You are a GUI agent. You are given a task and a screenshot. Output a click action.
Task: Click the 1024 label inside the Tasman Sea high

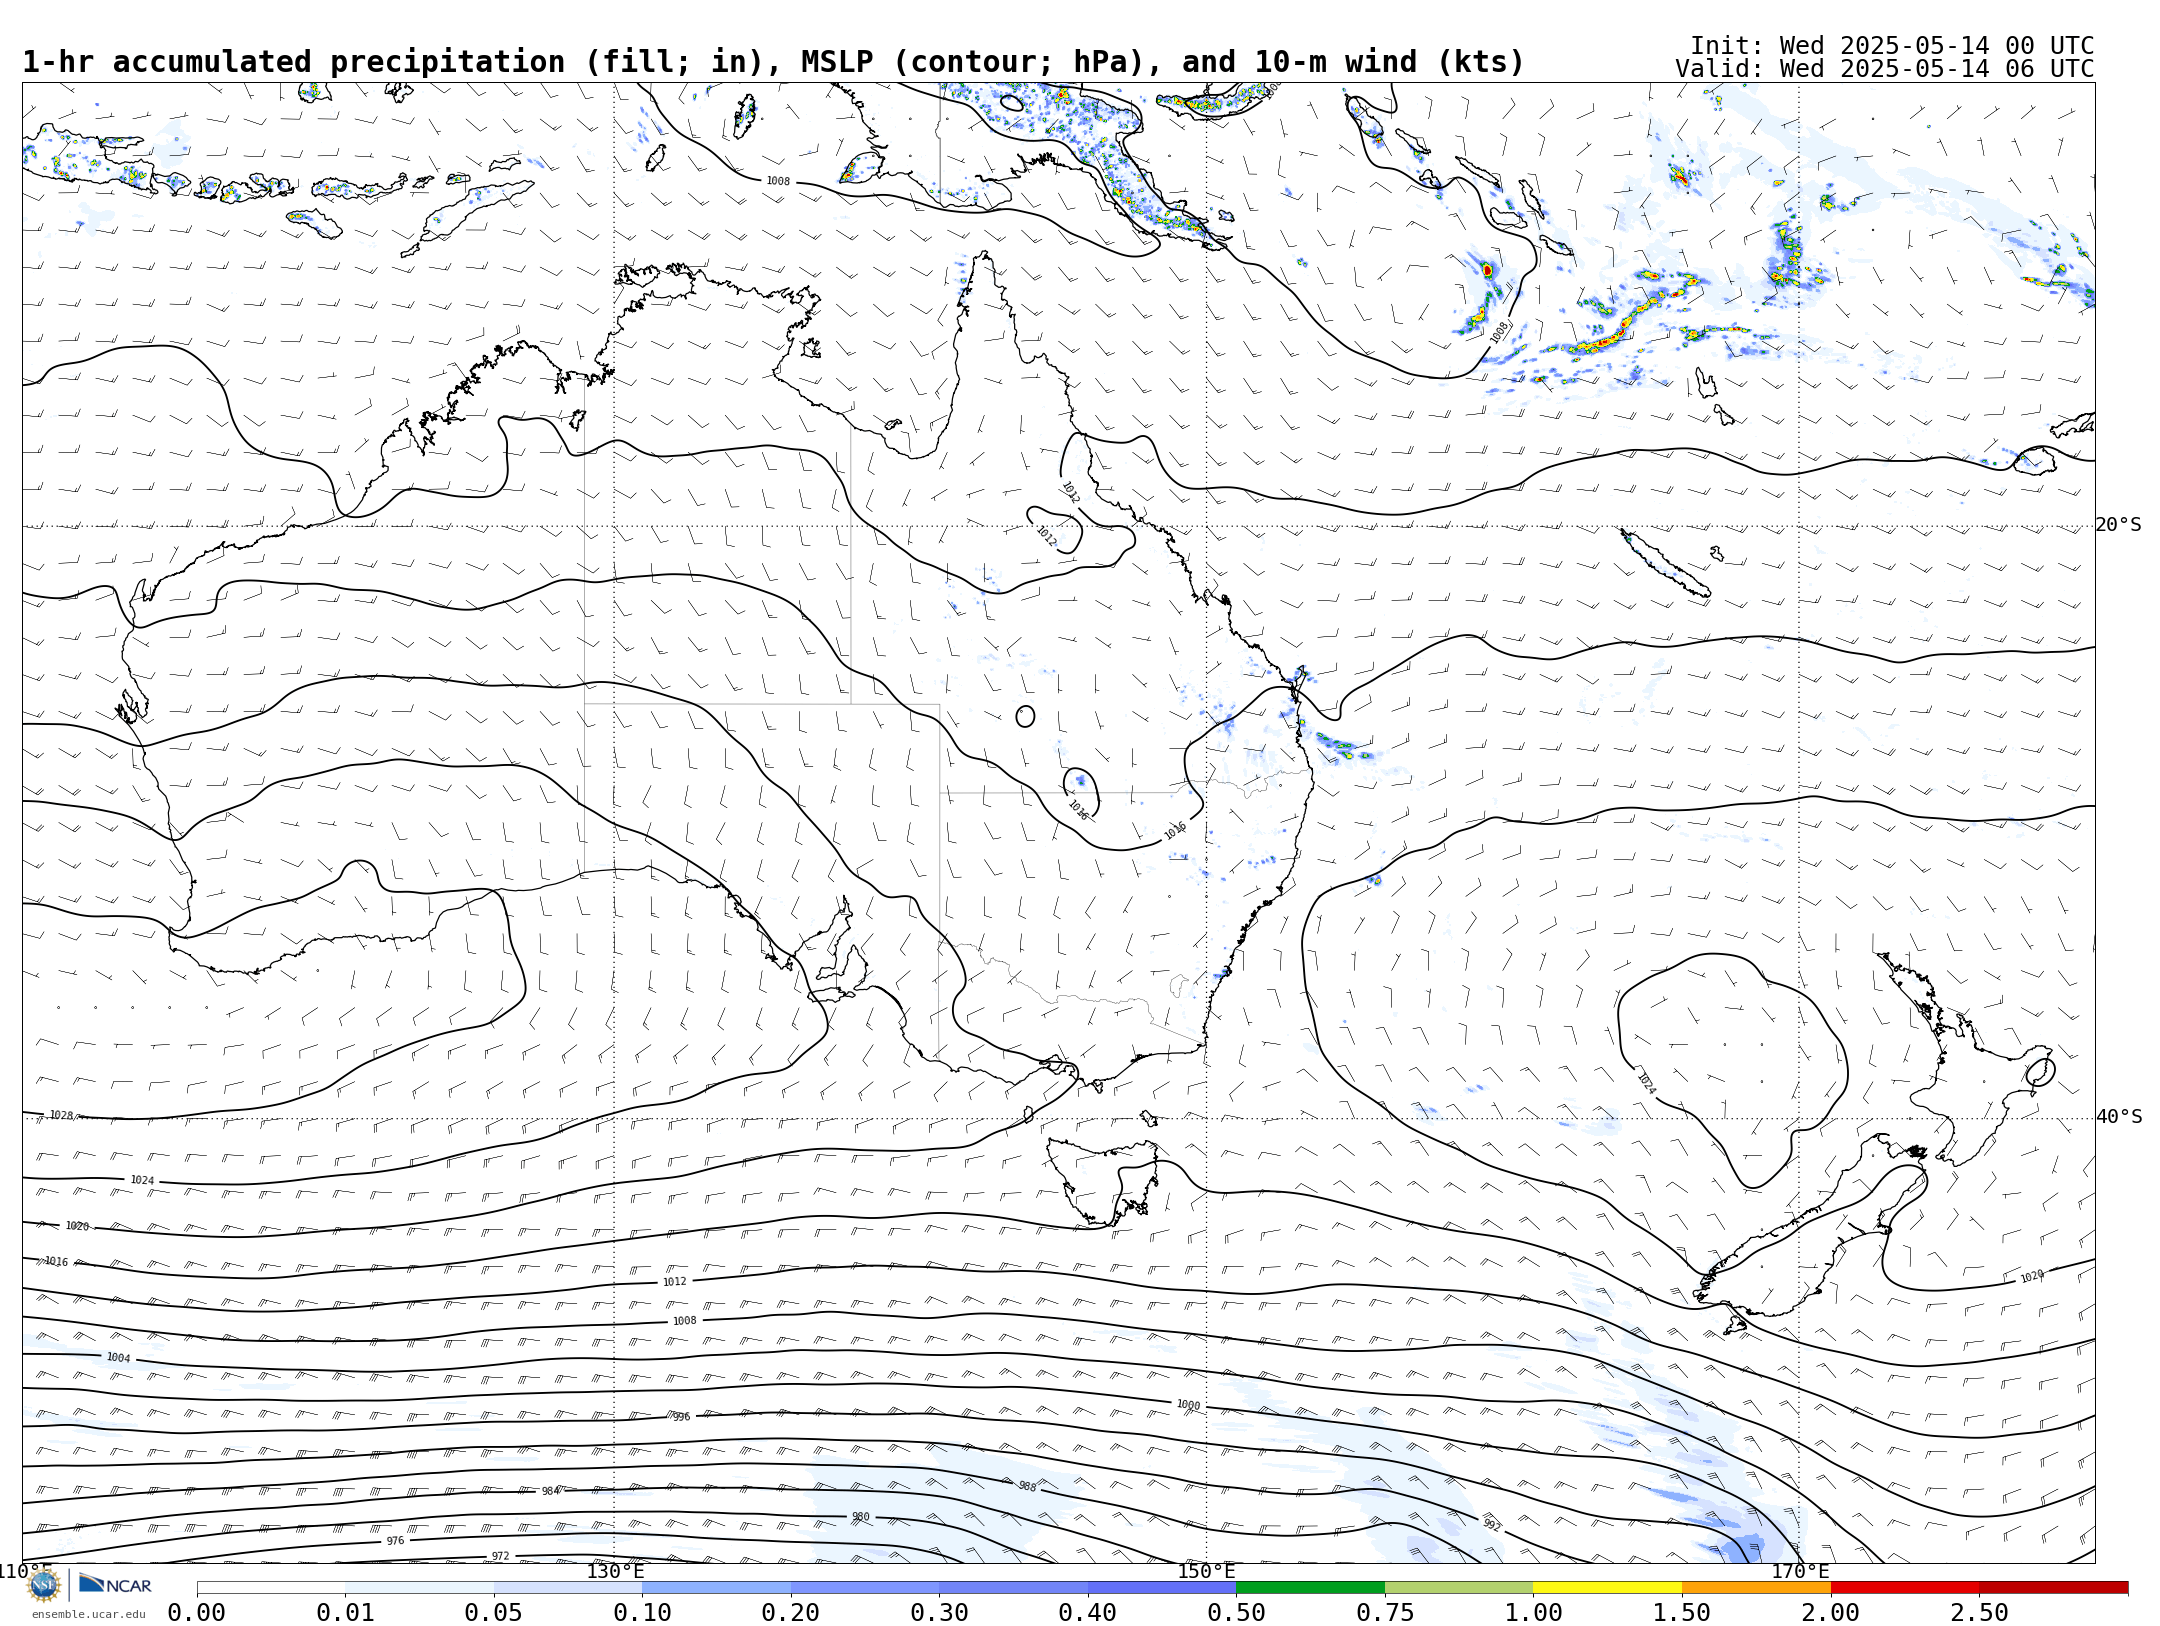[1645, 1083]
